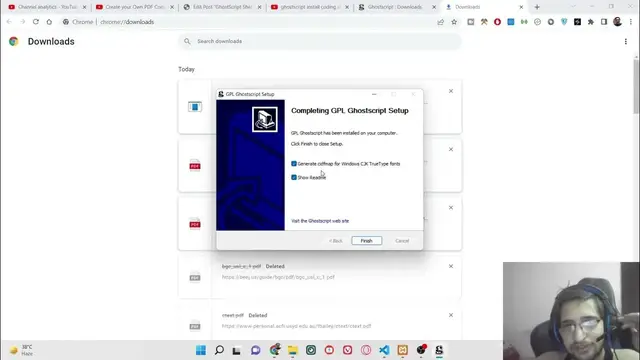
Task: Open Chat app on taskbar
Action: pos(256,350)
